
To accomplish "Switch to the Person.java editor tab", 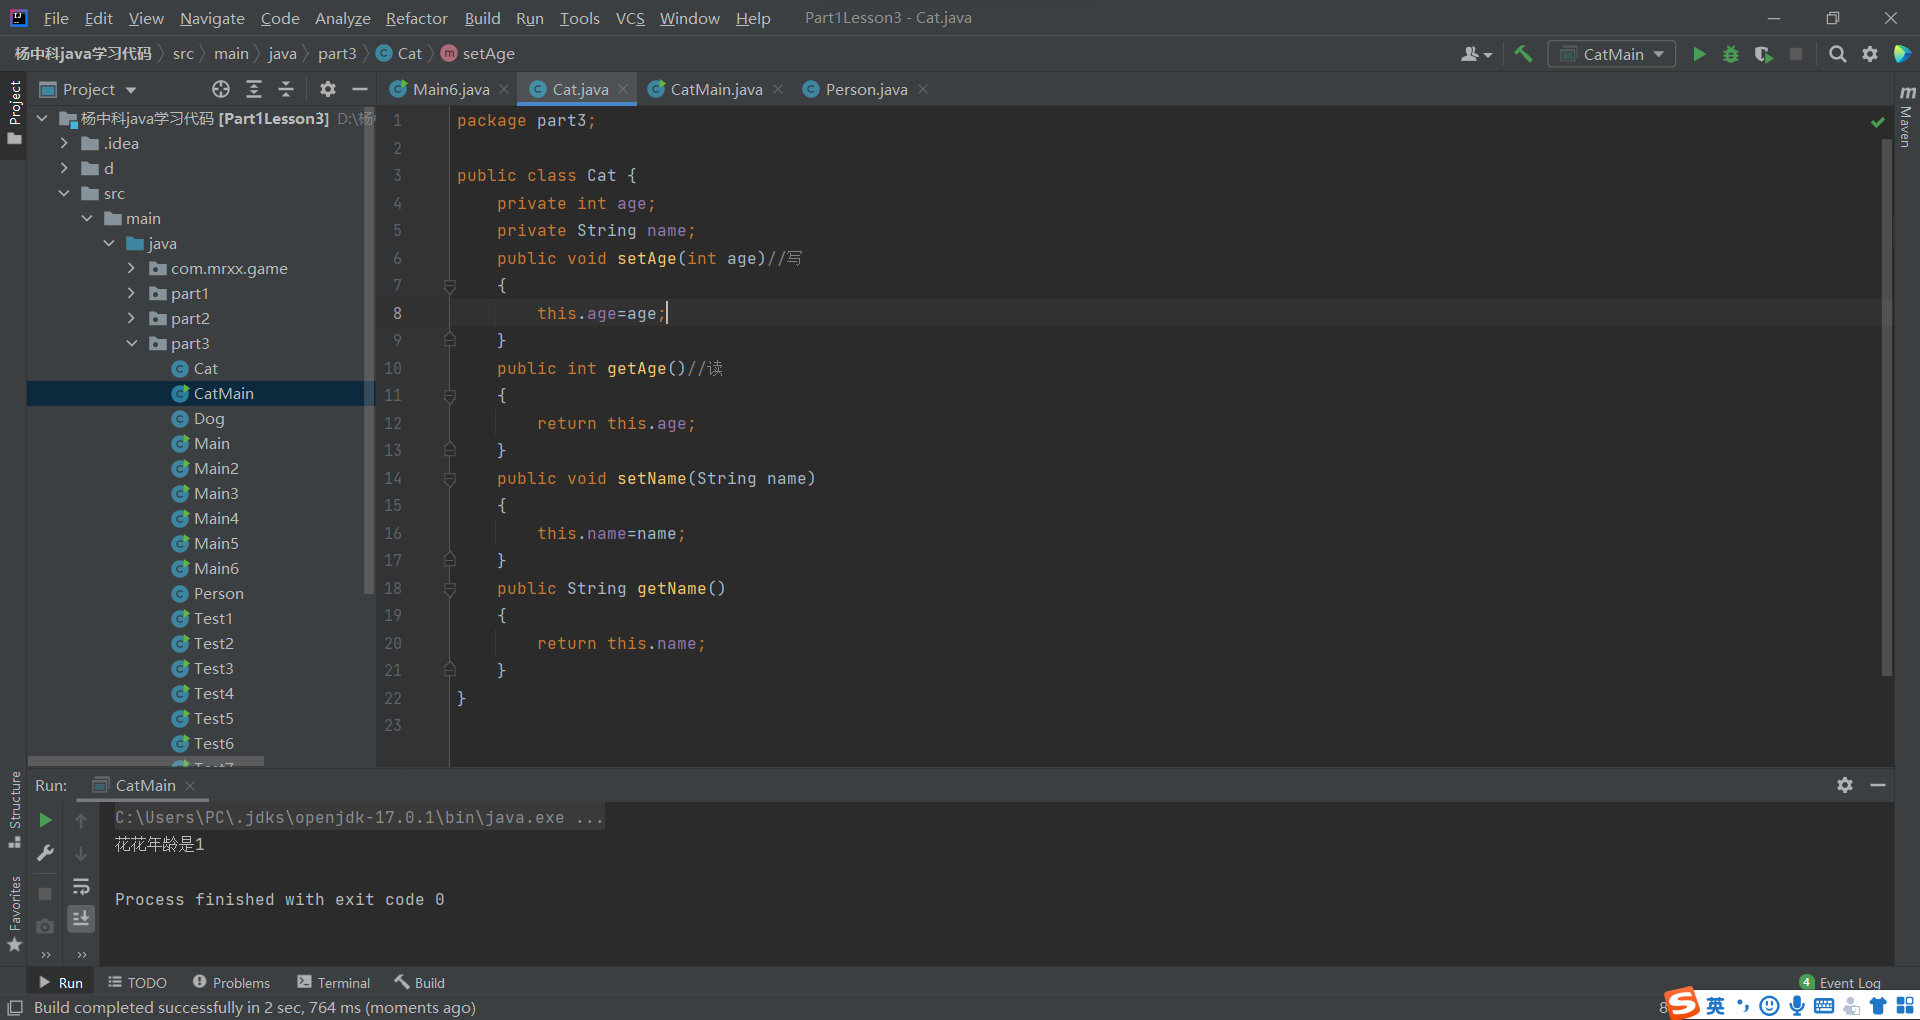I will [866, 89].
